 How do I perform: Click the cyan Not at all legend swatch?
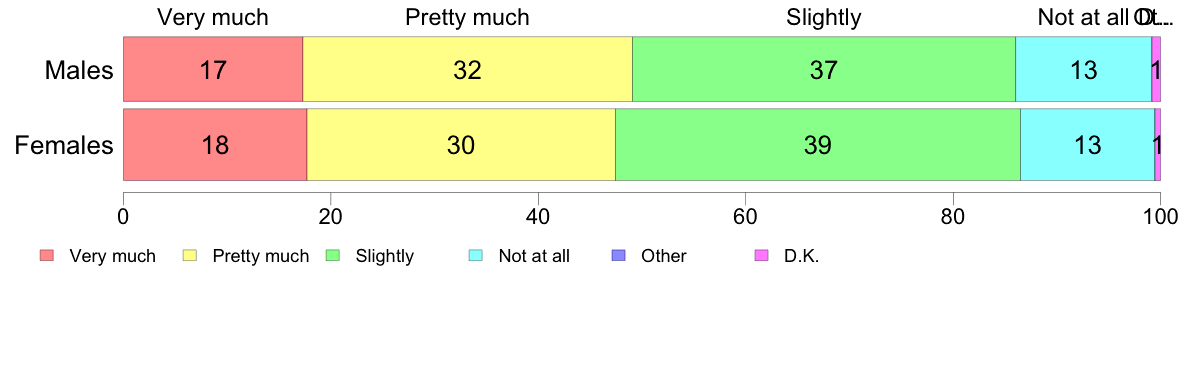click(x=476, y=256)
